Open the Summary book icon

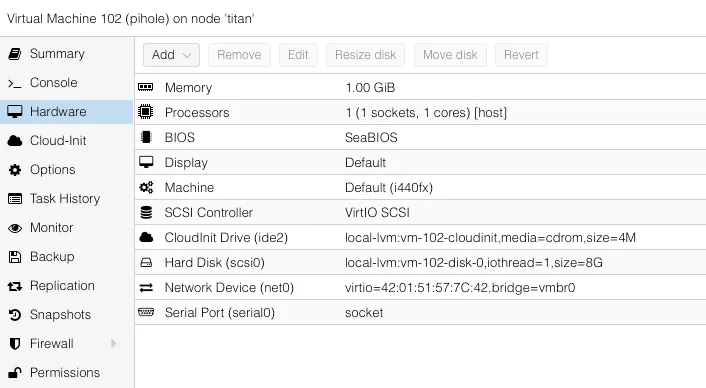pyautogui.click(x=15, y=54)
